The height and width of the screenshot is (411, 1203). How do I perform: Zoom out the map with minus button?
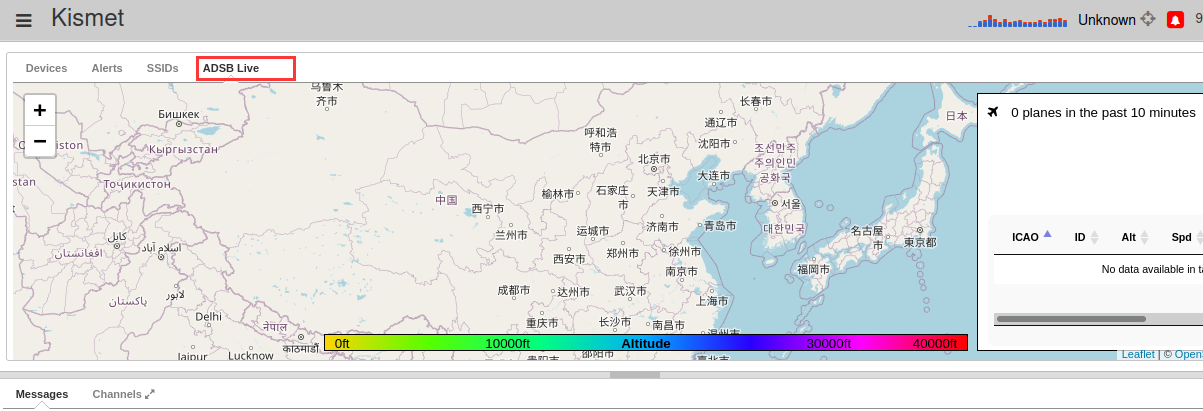click(40, 141)
